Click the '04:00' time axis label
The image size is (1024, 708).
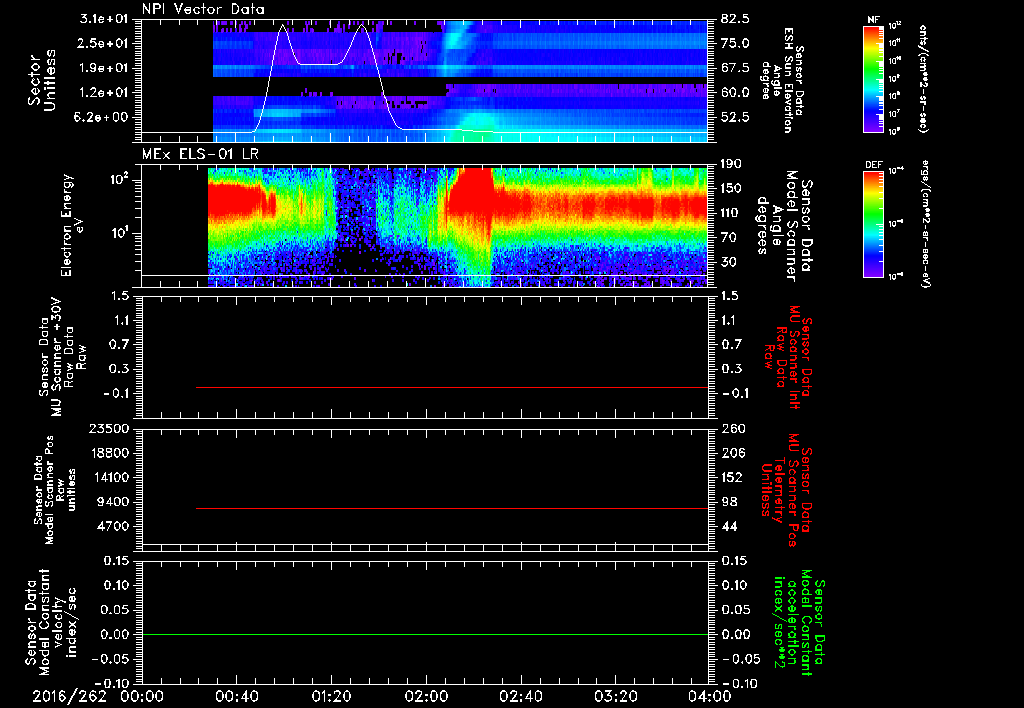(x=710, y=696)
